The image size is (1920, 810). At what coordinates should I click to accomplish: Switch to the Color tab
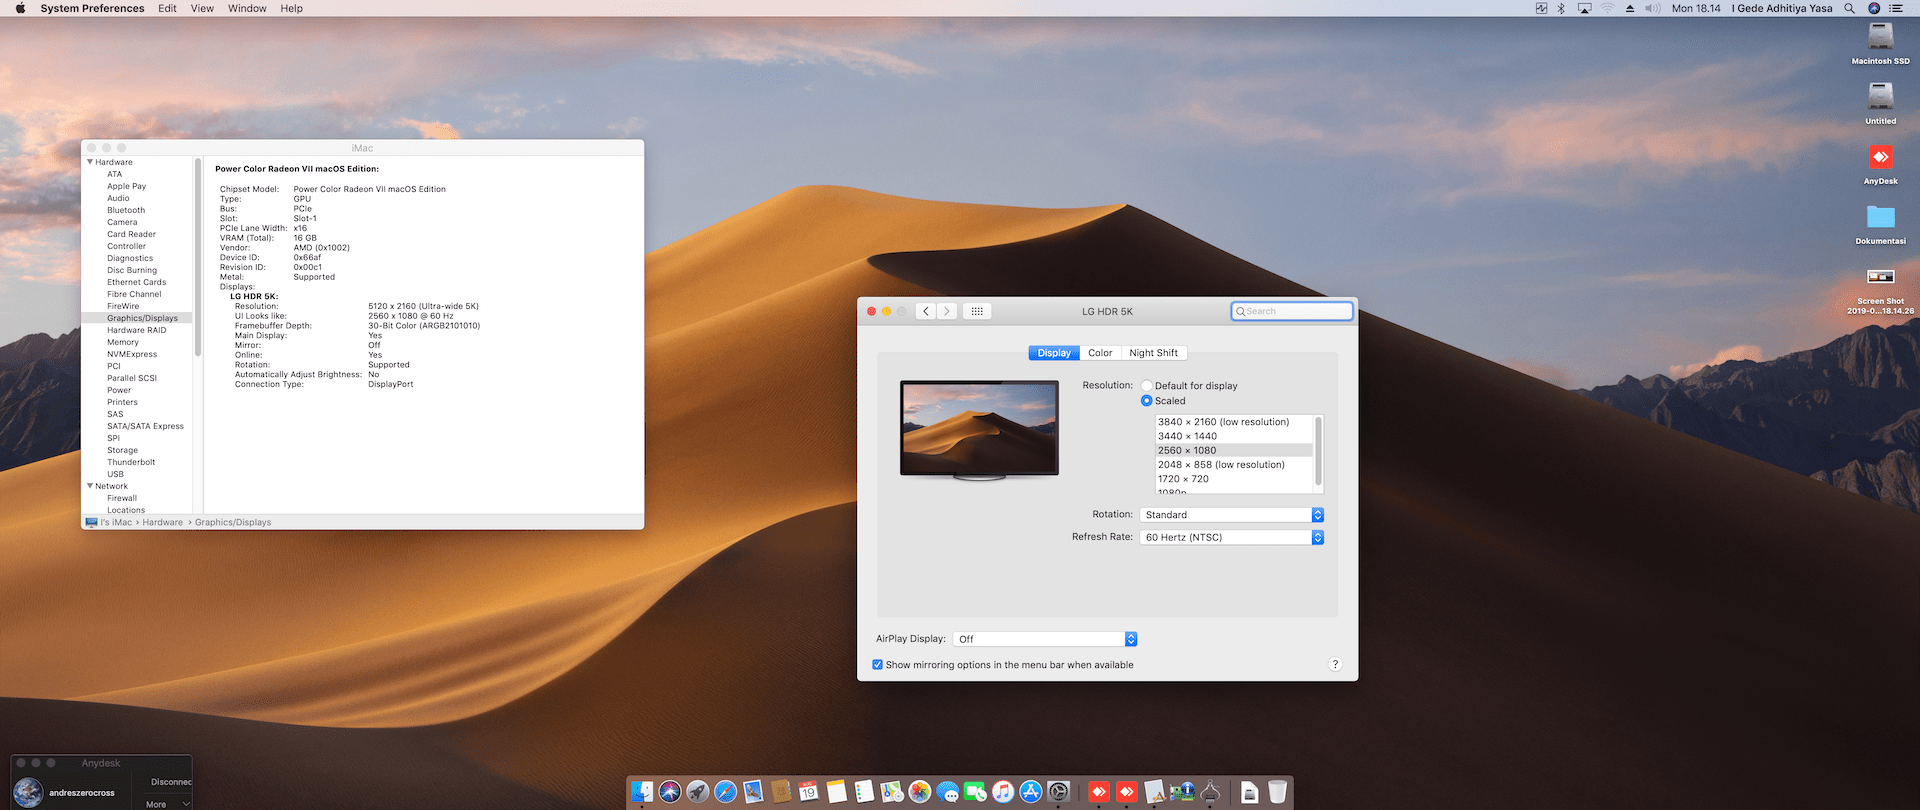[x=1100, y=353]
